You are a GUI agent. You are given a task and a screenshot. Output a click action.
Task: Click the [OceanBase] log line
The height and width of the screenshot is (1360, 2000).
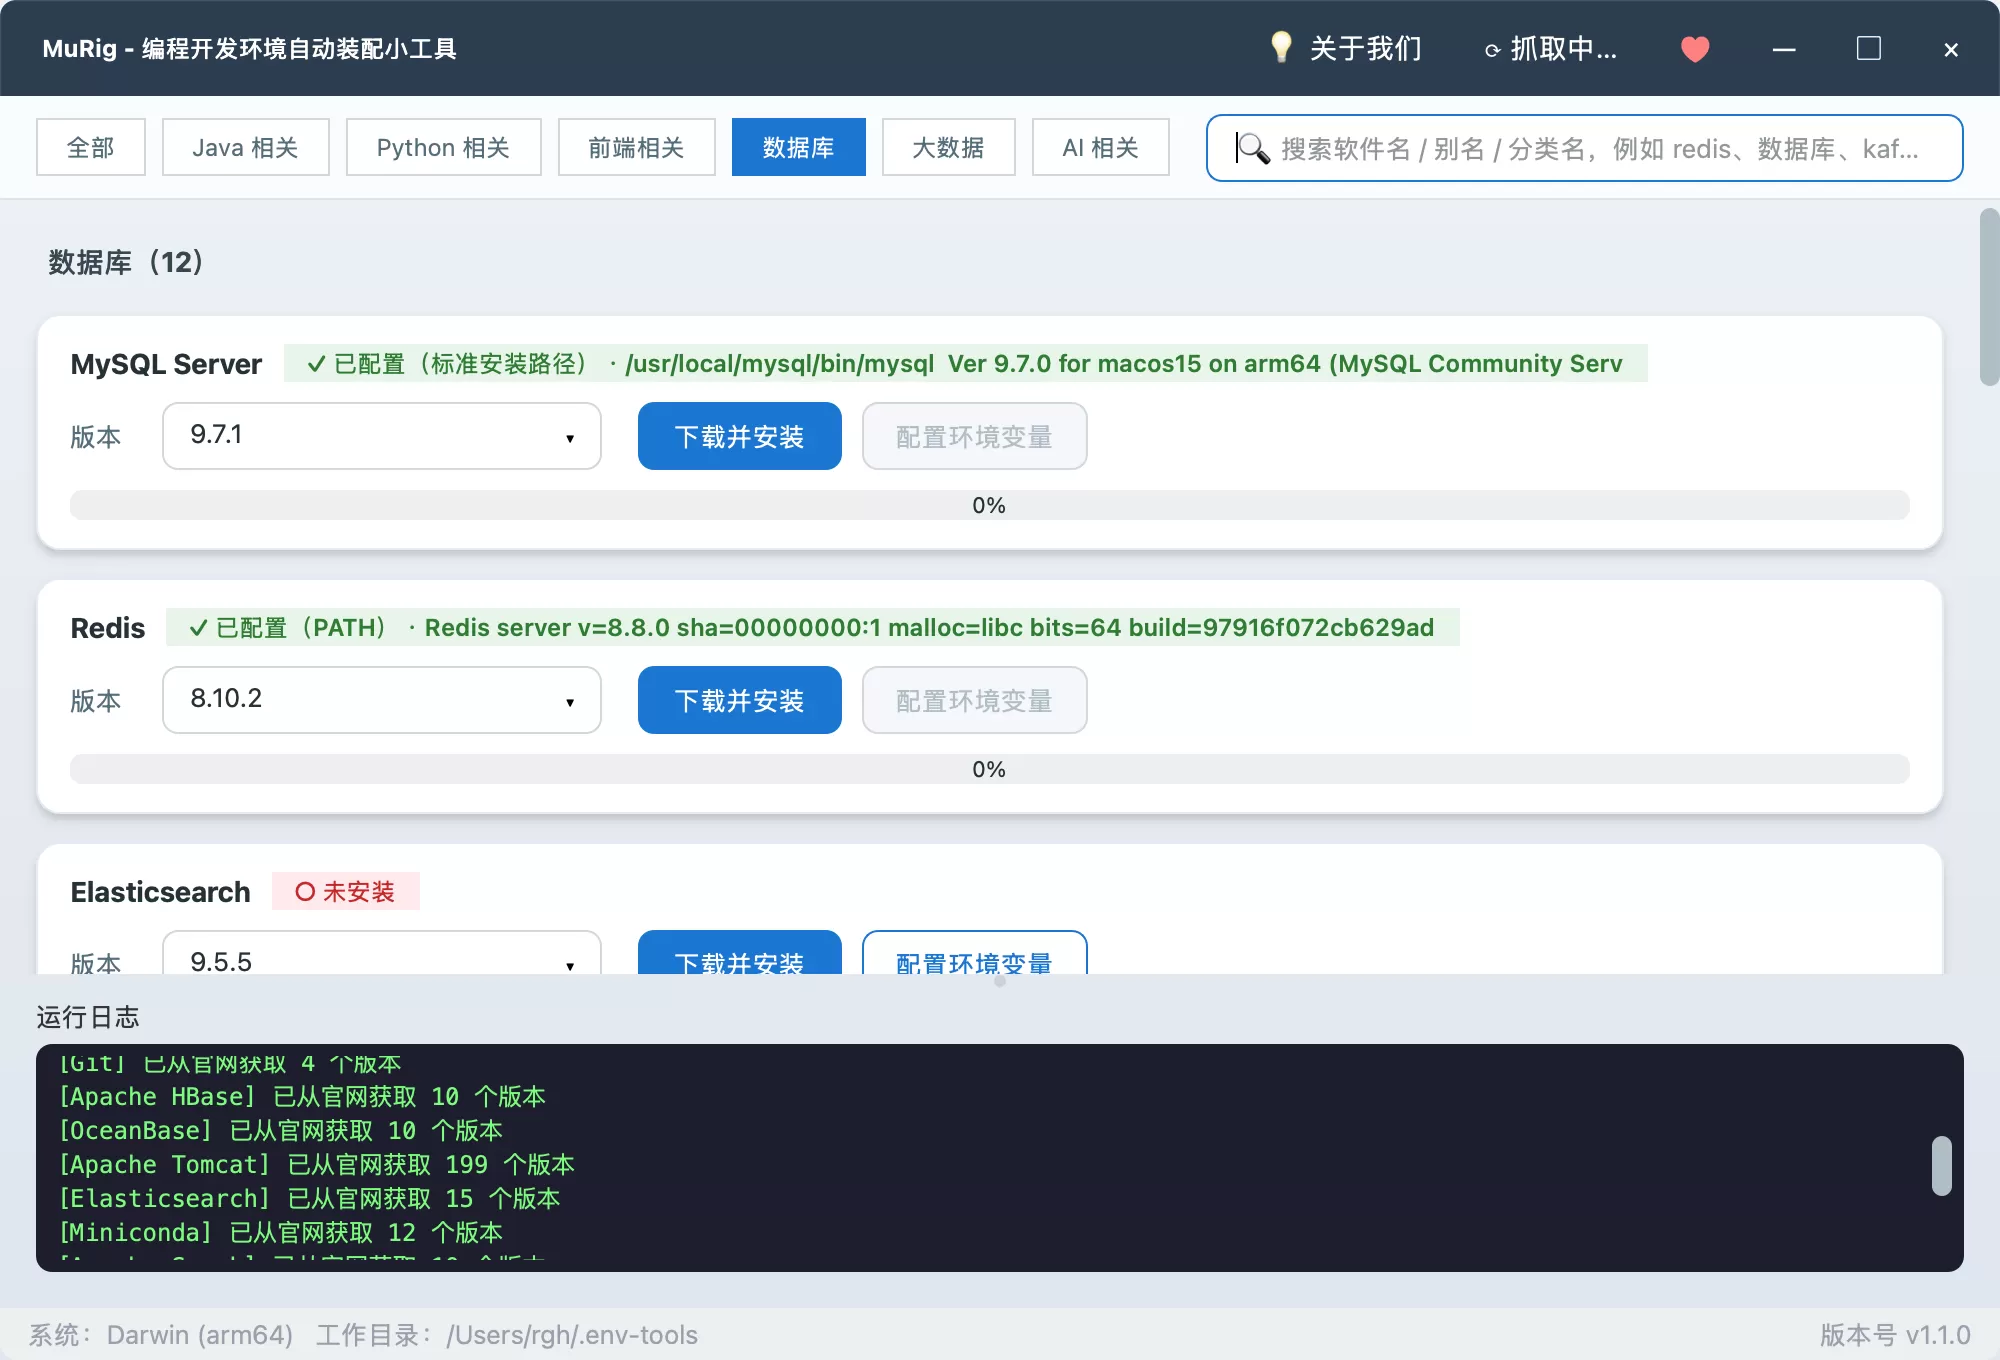(x=281, y=1130)
